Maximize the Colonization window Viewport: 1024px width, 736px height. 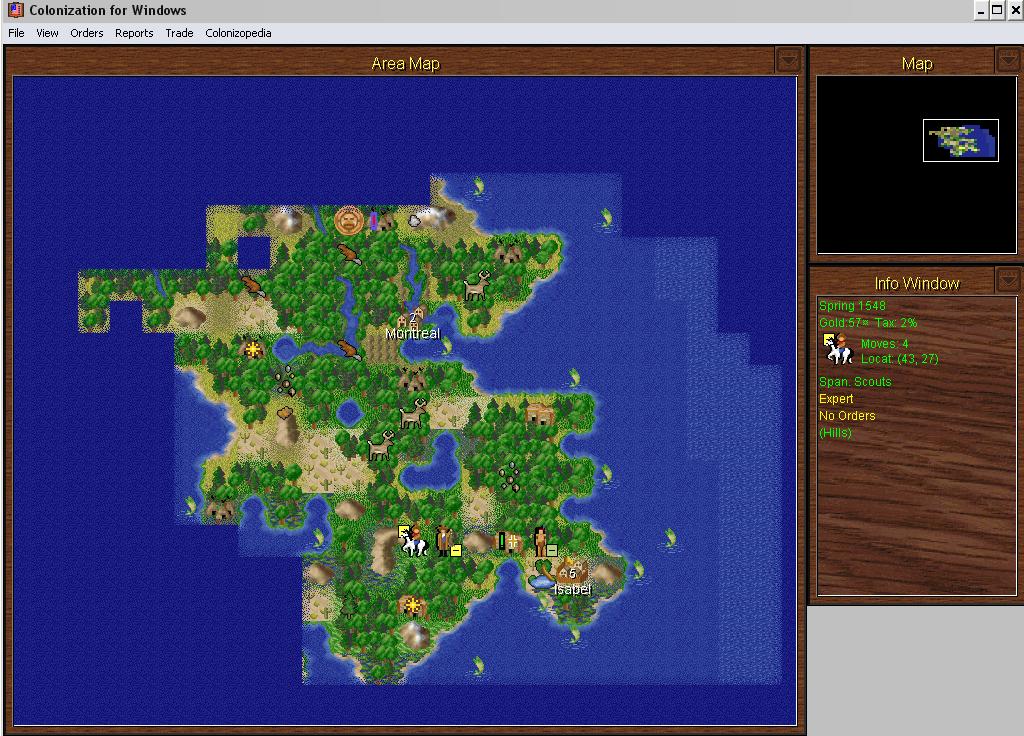(x=997, y=10)
